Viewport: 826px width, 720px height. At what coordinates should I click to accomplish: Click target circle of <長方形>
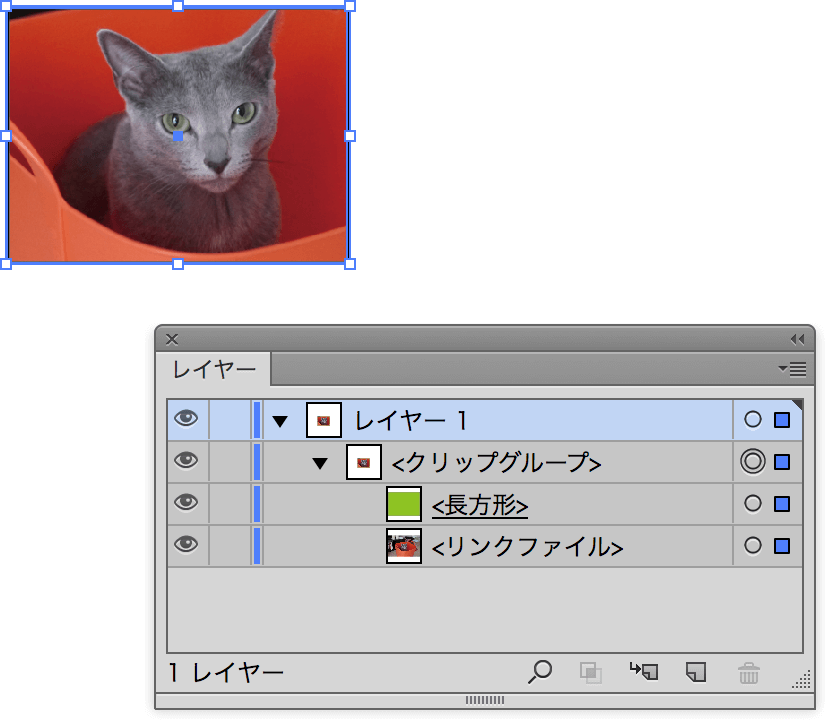coord(753,504)
